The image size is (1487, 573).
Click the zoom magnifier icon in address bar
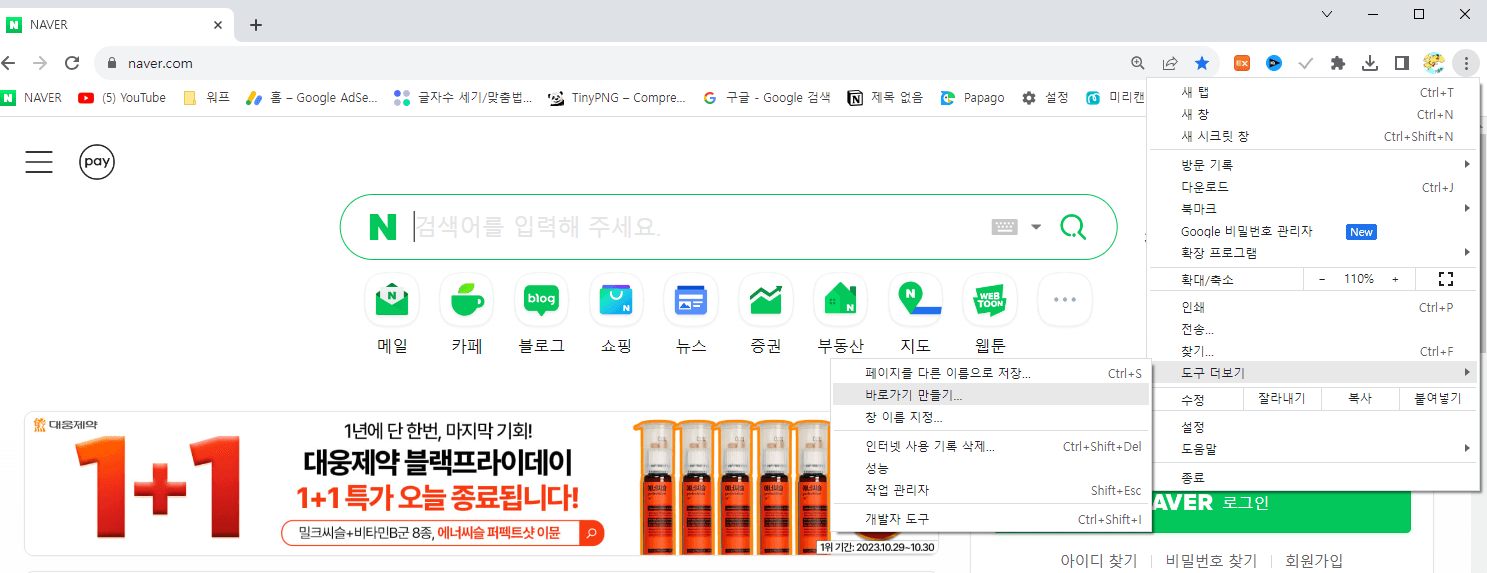tap(1138, 63)
